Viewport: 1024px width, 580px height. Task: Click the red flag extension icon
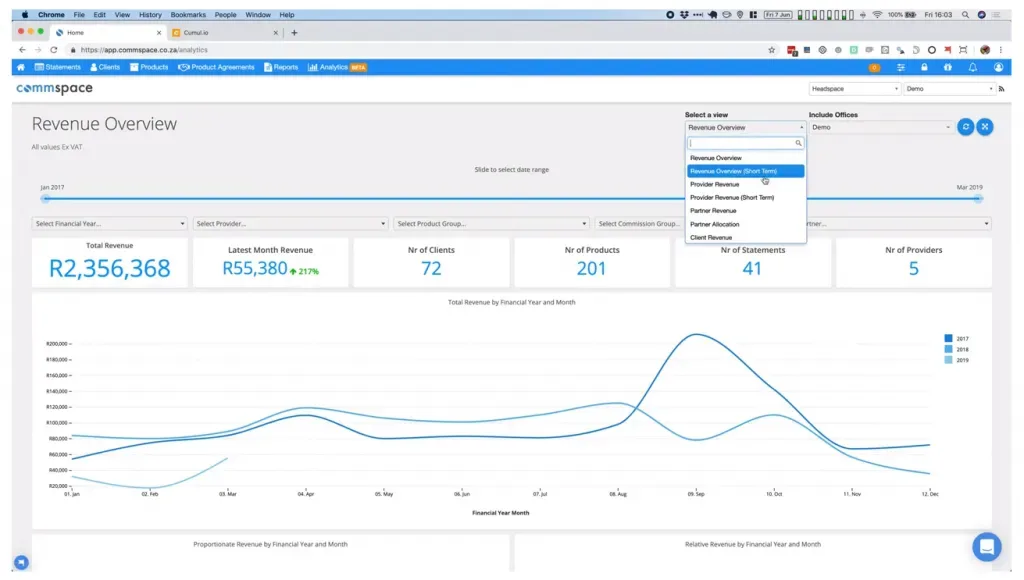point(948,50)
